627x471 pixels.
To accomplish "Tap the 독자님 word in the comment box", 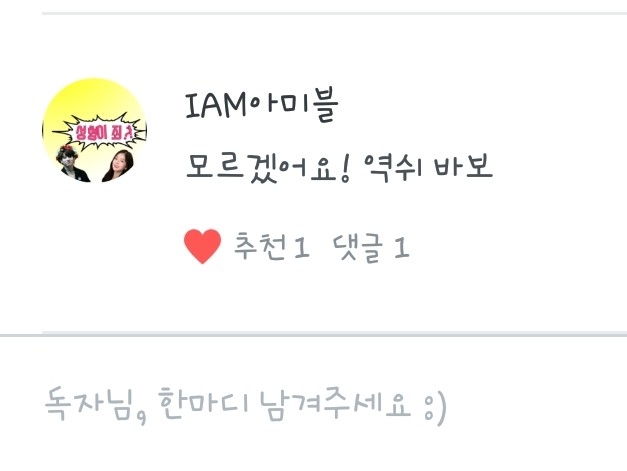I will click(x=90, y=403).
